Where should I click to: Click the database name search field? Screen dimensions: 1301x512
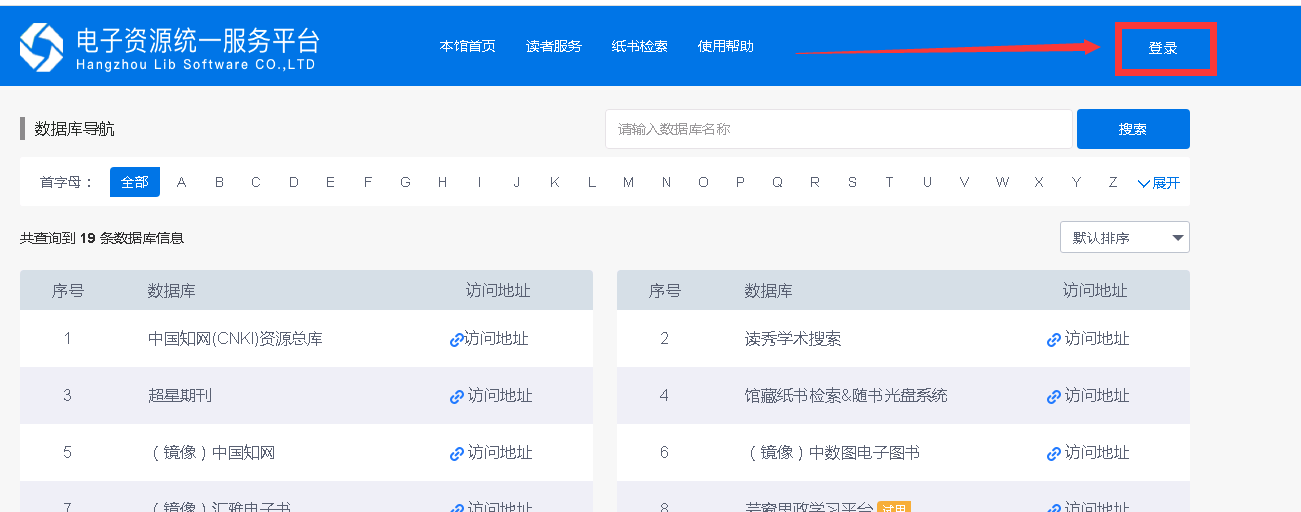[x=838, y=129]
